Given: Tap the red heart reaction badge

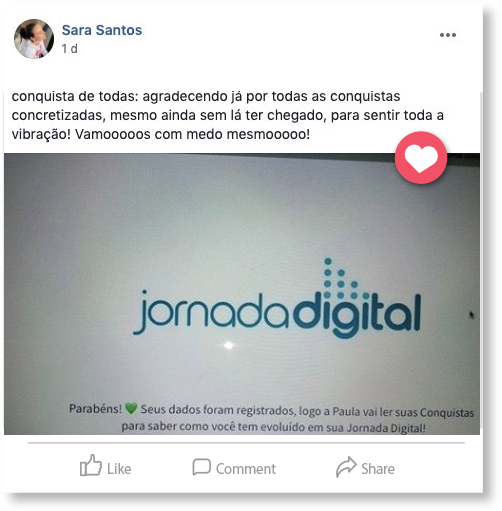Looking at the screenshot, I should [x=421, y=158].
